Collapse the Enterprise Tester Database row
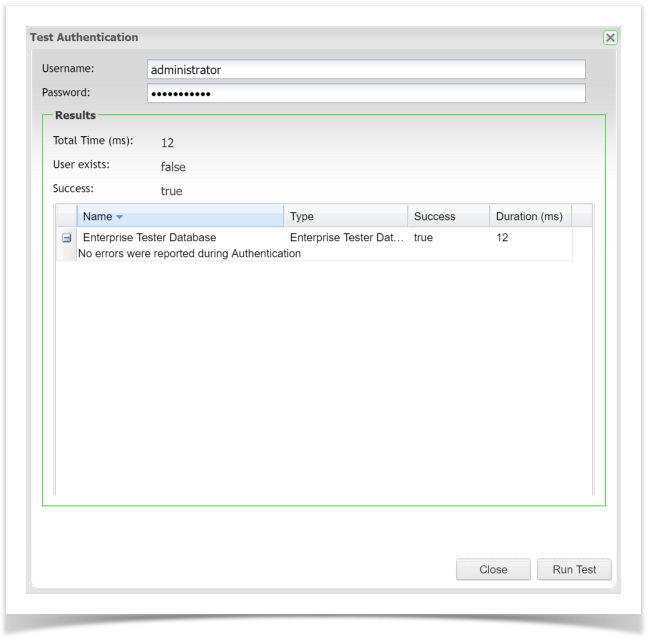This screenshot has height=643, width=655. (x=66, y=238)
